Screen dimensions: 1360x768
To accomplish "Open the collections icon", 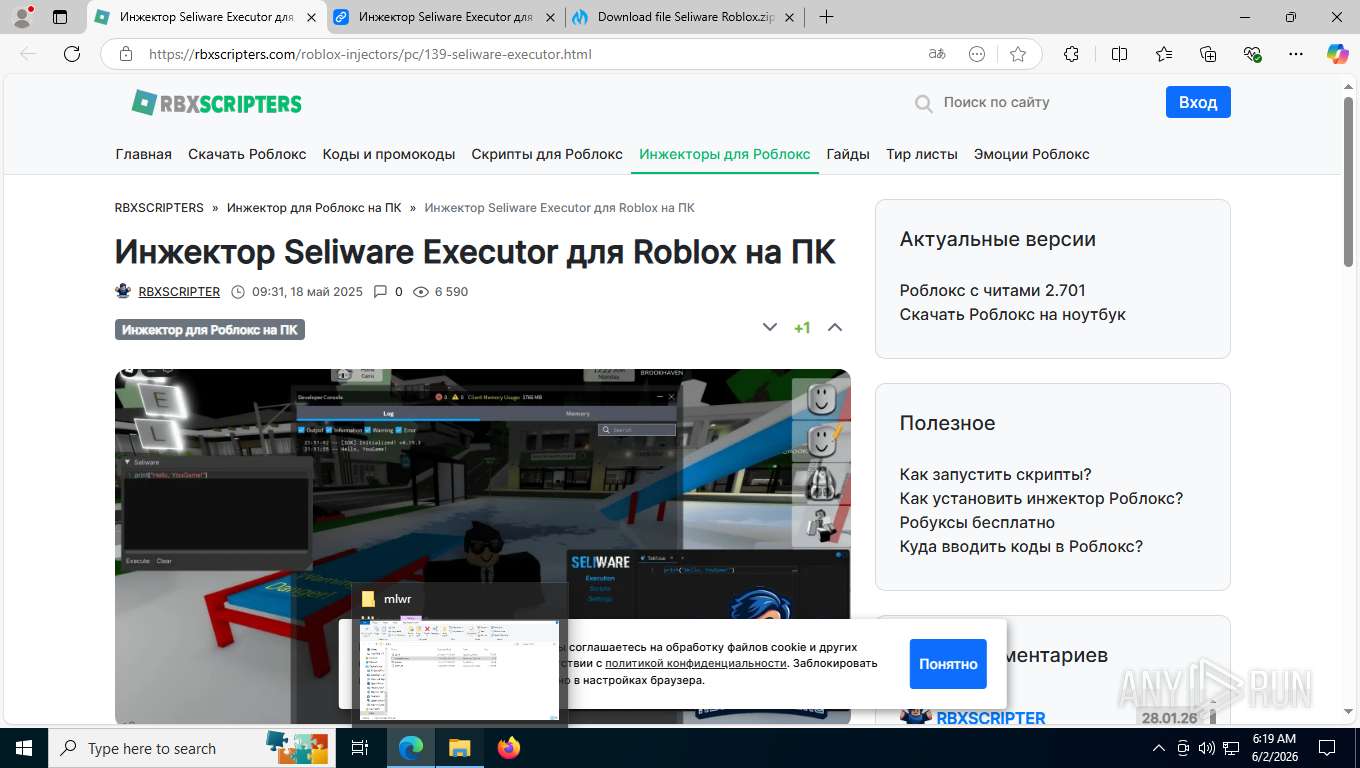I will click(1208, 54).
